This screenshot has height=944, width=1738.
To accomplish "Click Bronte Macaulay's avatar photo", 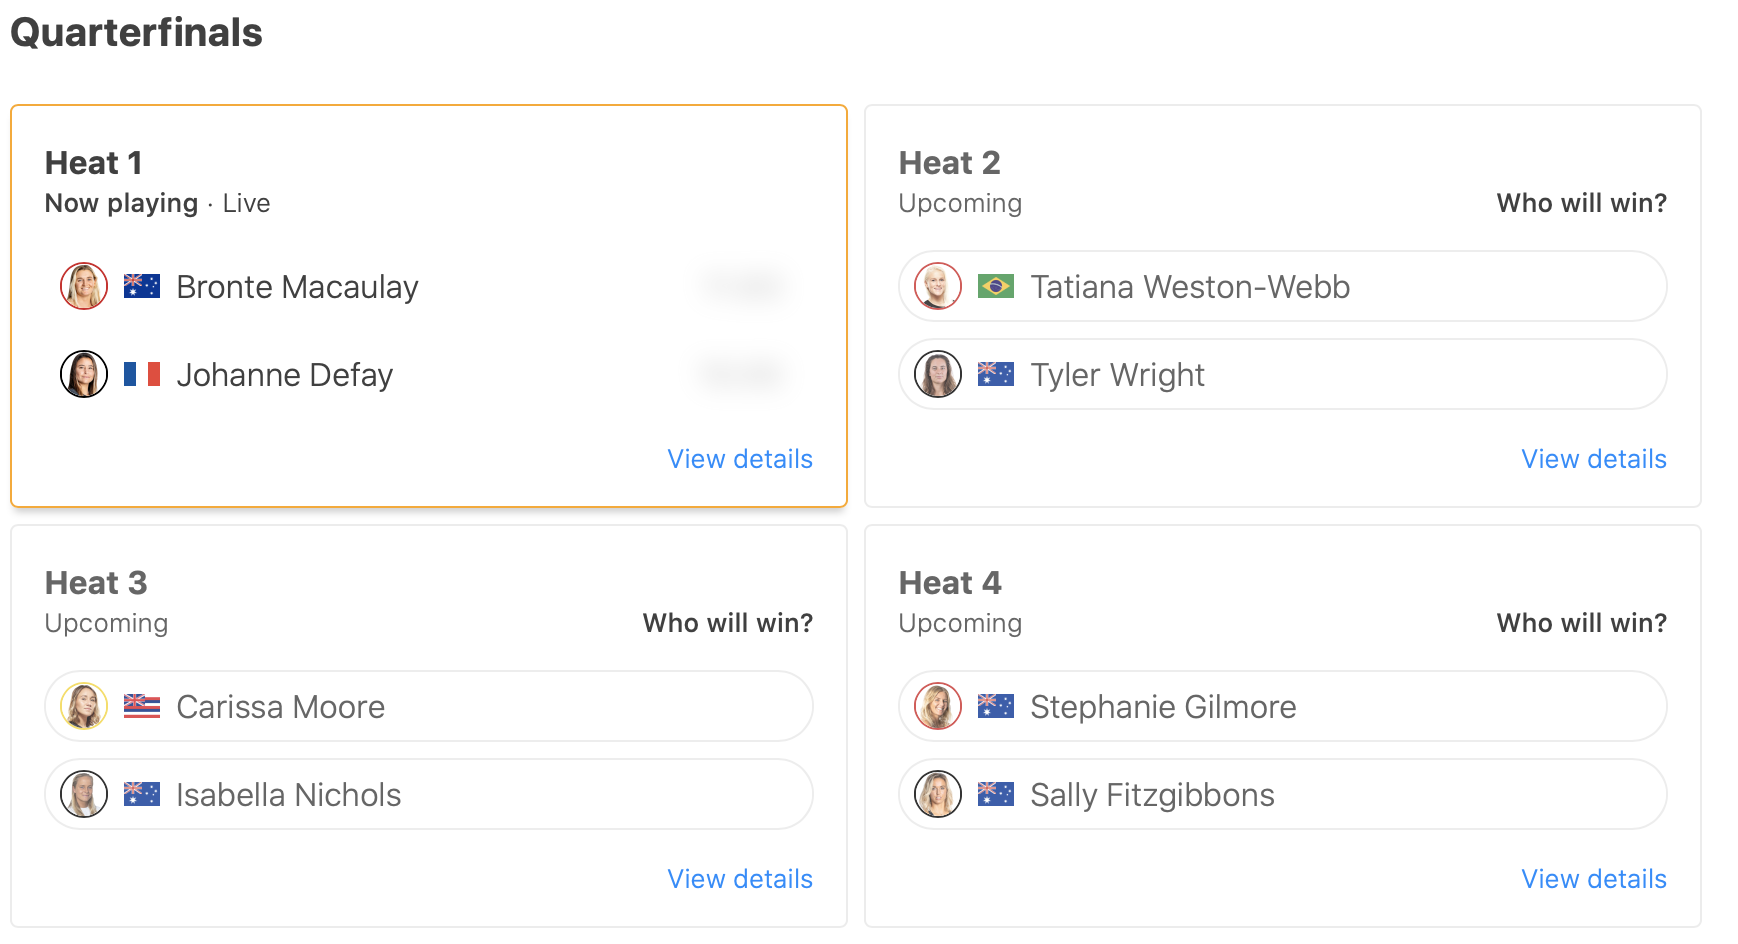I will click(84, 287).
